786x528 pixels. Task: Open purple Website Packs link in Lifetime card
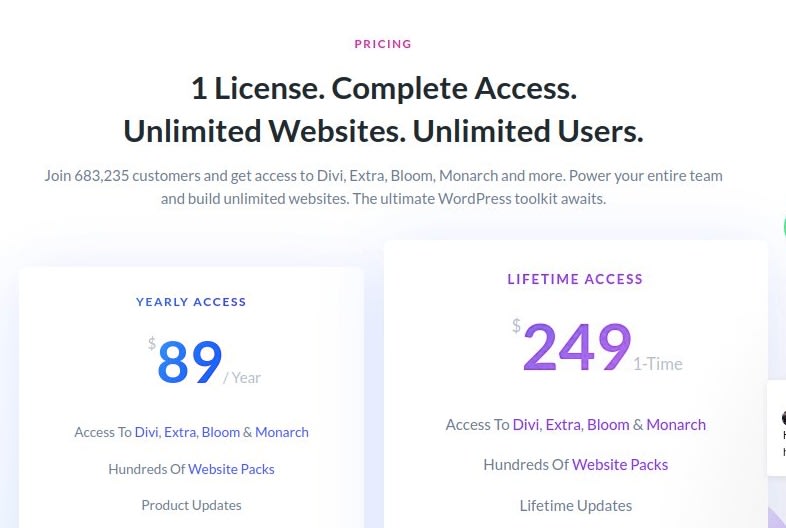(x=620, y=465)
